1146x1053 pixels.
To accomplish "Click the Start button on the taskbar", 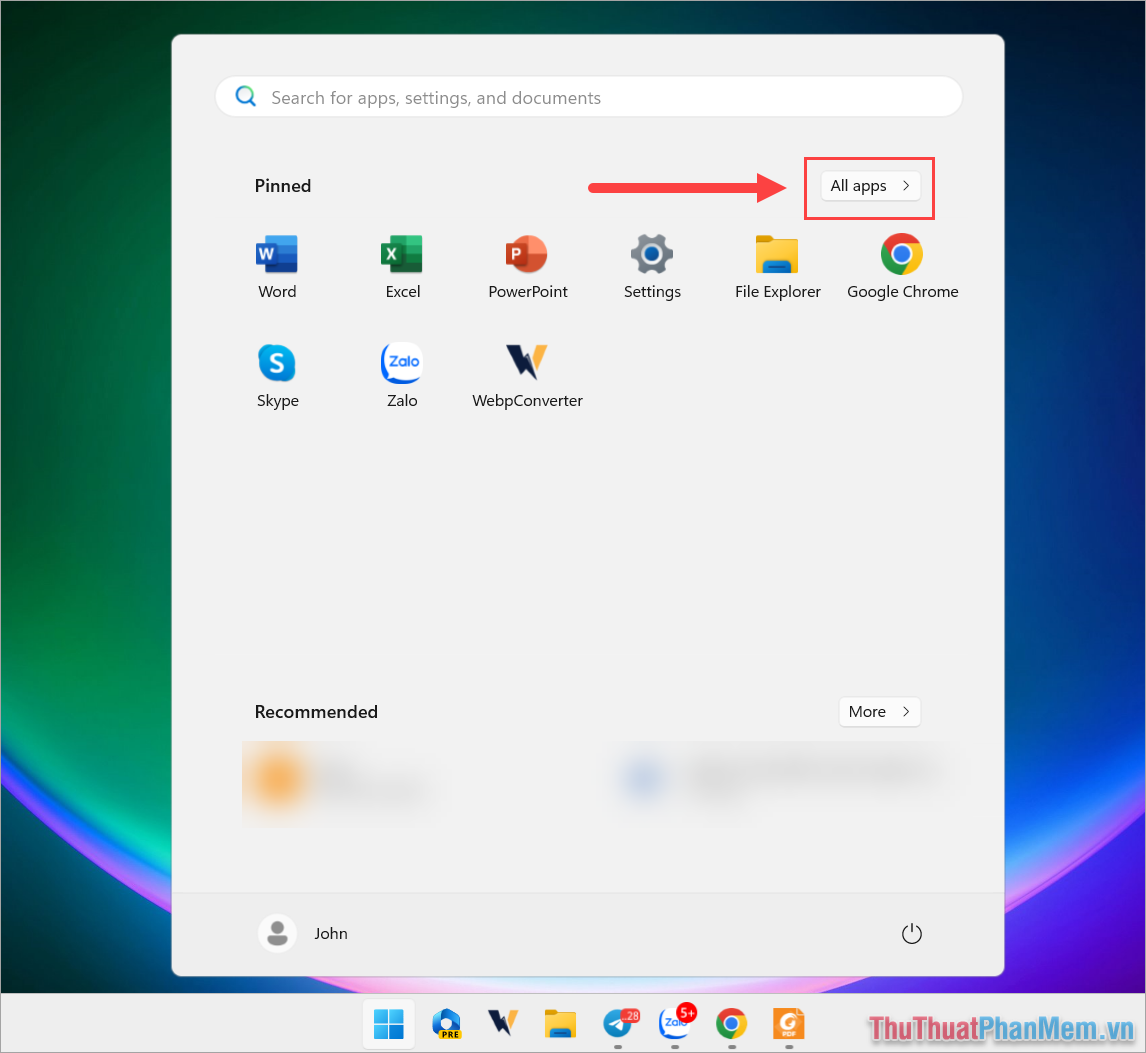I will [x=388, y=1024].
